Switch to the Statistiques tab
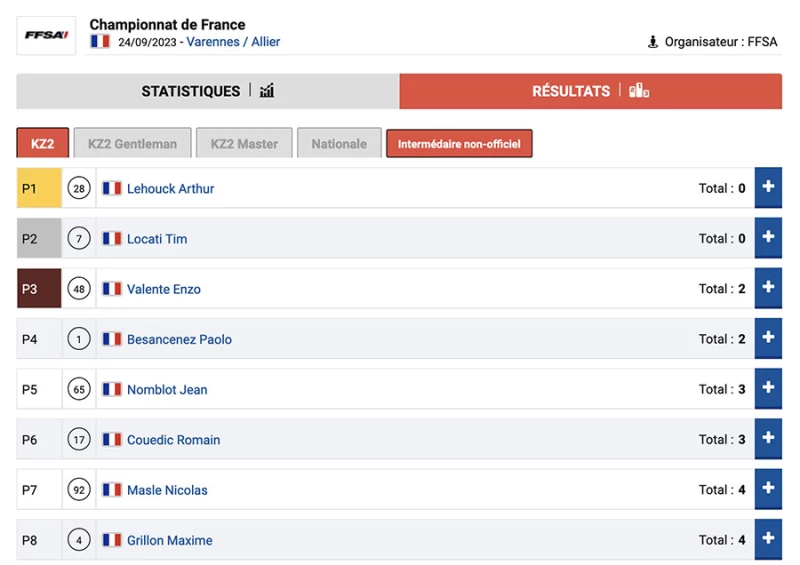 click(x=208, y=91)
